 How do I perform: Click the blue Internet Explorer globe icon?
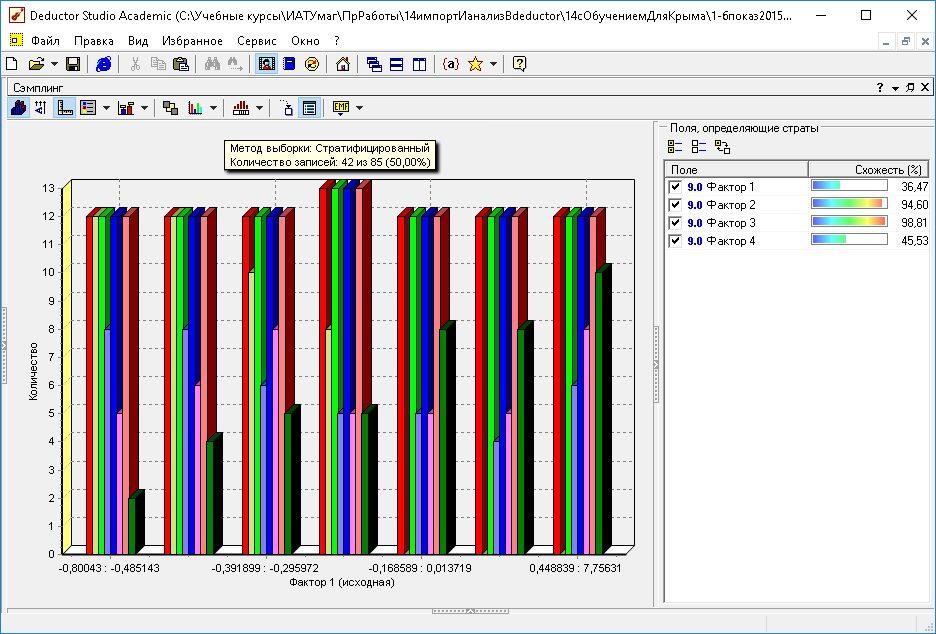(104, 64)
